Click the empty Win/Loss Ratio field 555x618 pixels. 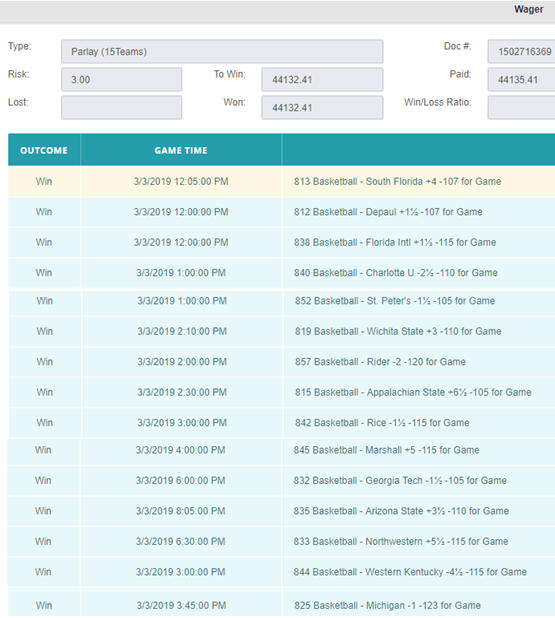521,108
